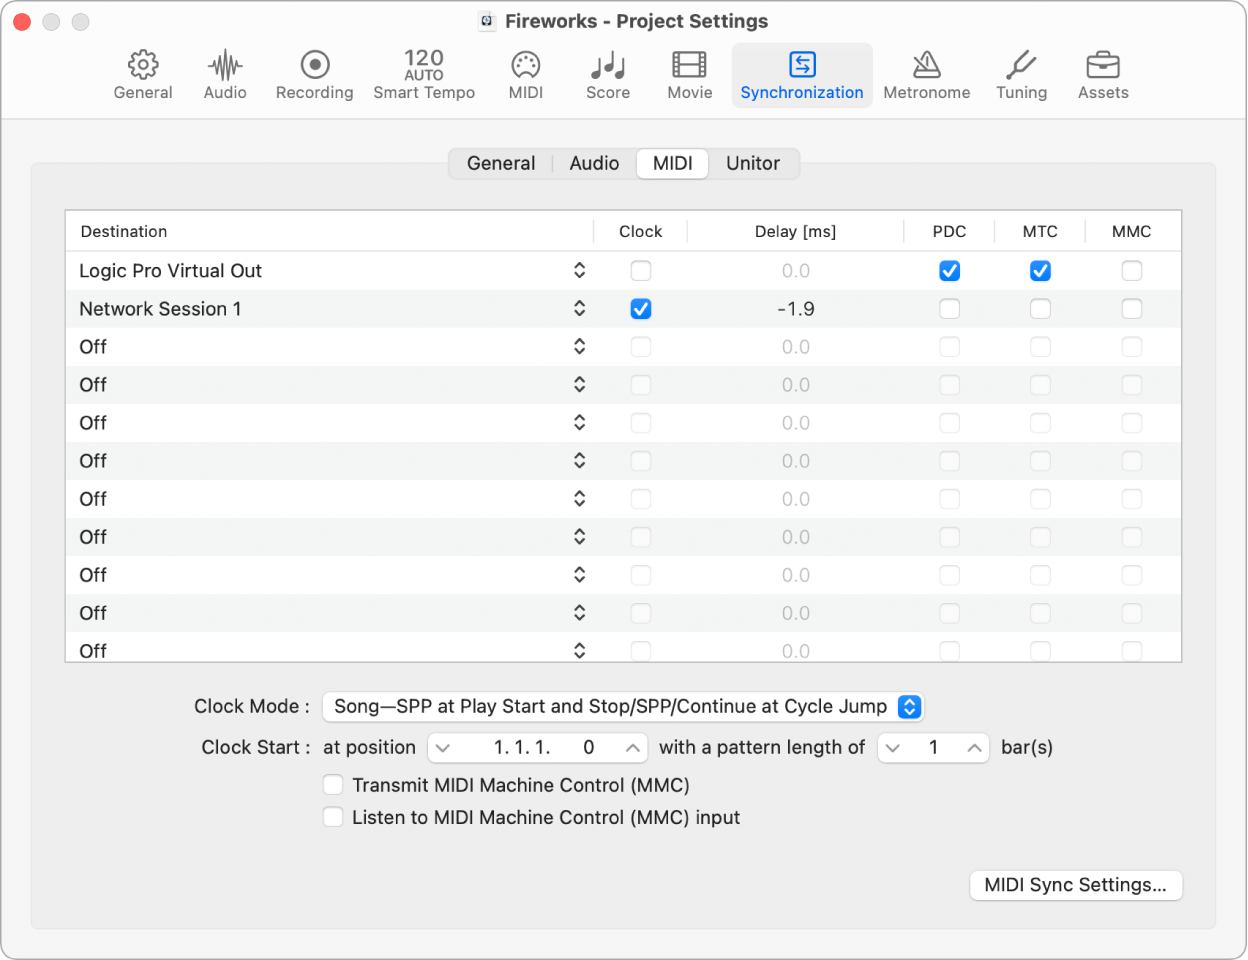Screen dimensions: 1248x960
Task: Enable Transmit MIDI Machine Control (MMC)
Action: tap(333, 785)
